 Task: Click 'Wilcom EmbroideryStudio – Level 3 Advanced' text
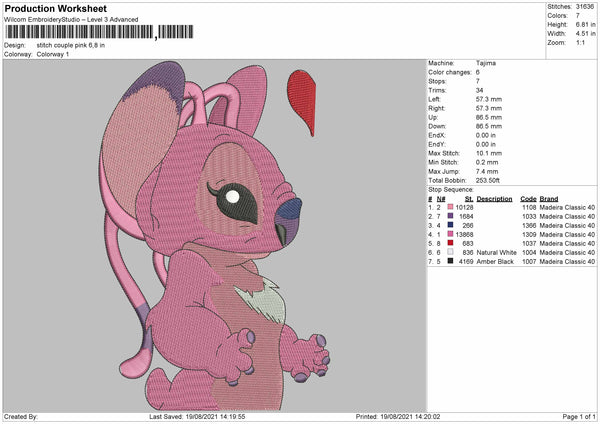tap(71, 20)
